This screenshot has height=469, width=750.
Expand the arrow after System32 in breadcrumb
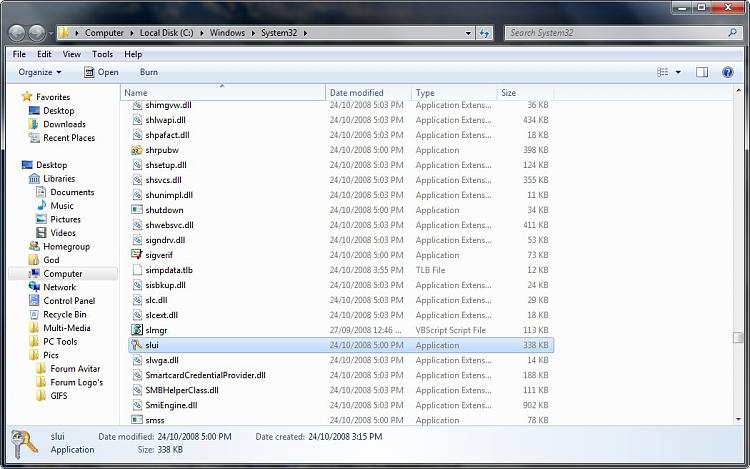(x=305, y=33)
